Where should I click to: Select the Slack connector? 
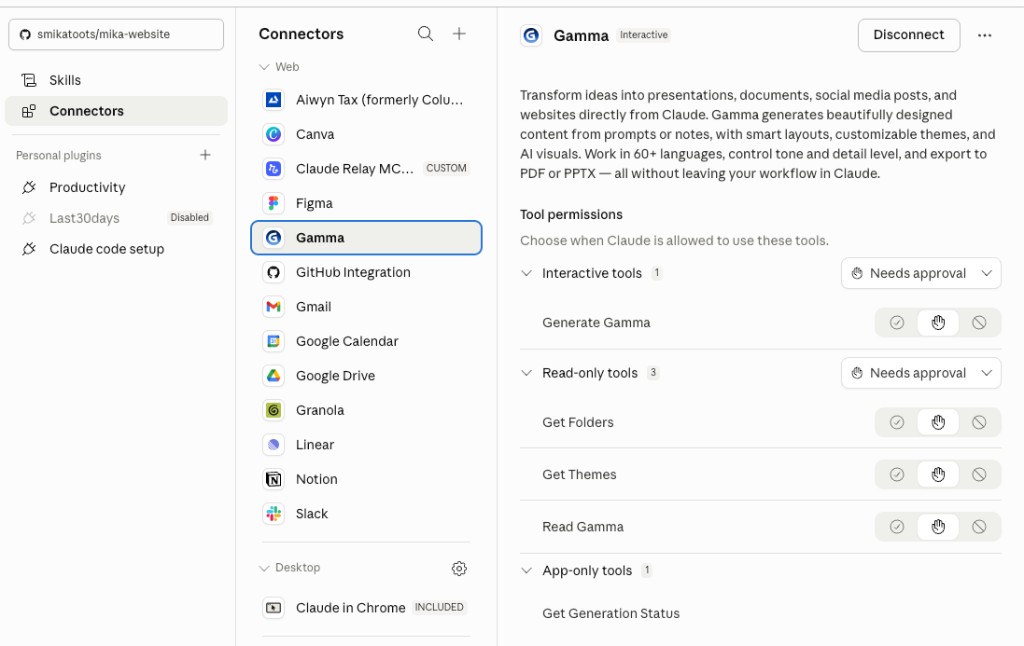pyautogui.click(x=311, y=514)
